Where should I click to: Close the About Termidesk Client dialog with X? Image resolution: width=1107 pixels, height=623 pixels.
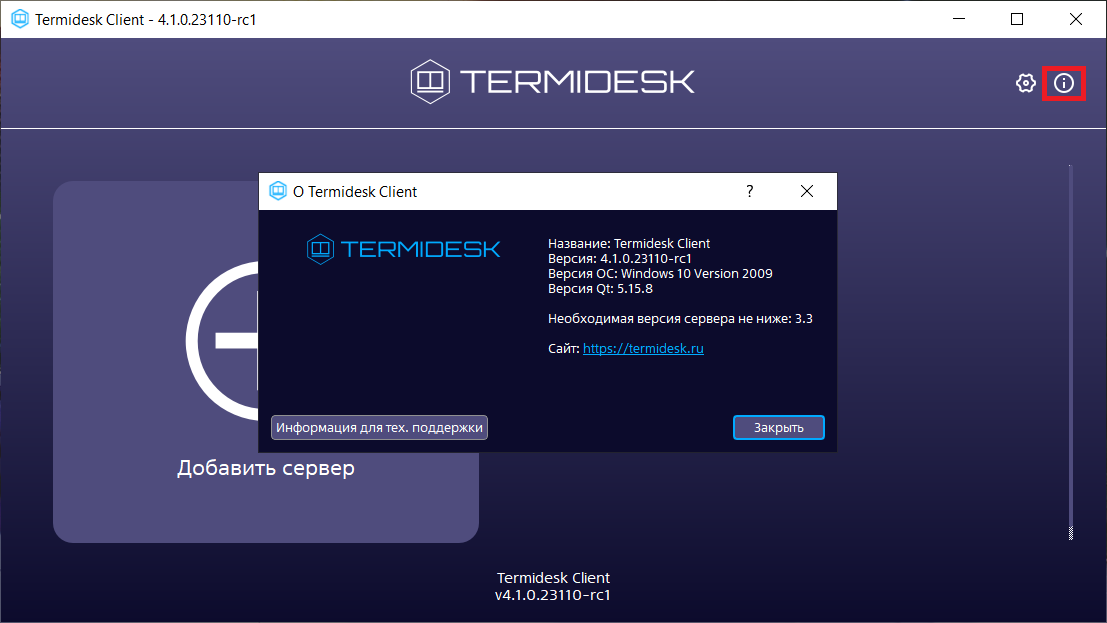coord(806,191)
